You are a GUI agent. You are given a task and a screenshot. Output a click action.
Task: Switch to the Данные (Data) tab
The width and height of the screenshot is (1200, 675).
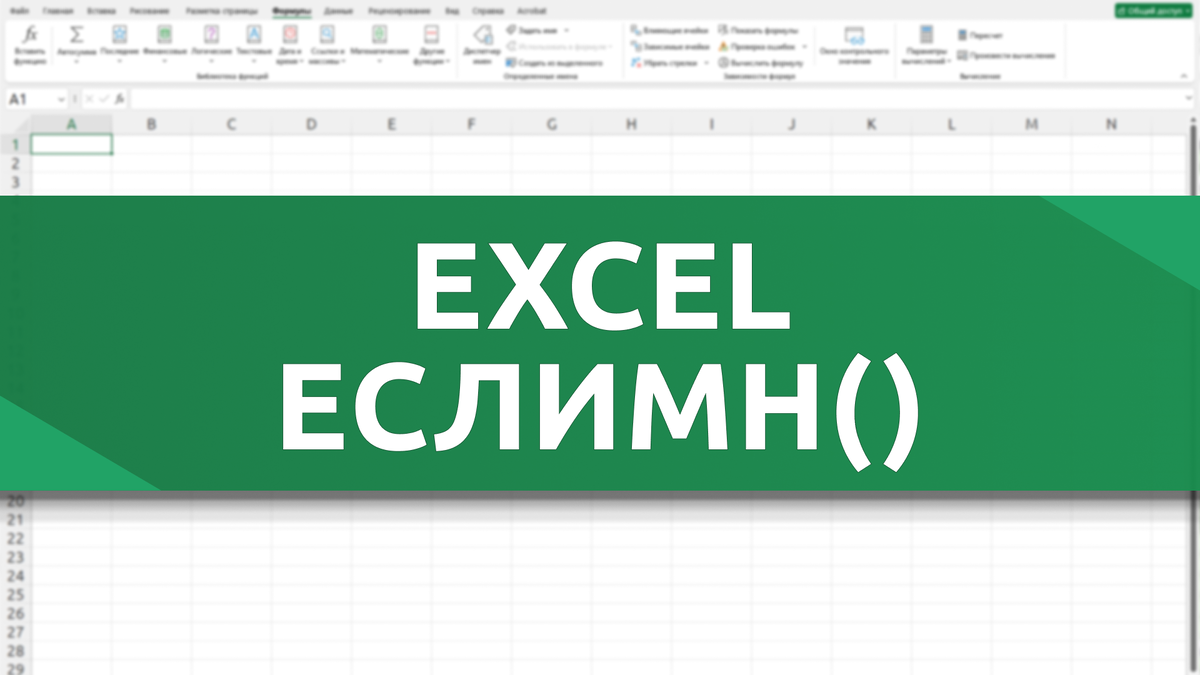[338, 10]
